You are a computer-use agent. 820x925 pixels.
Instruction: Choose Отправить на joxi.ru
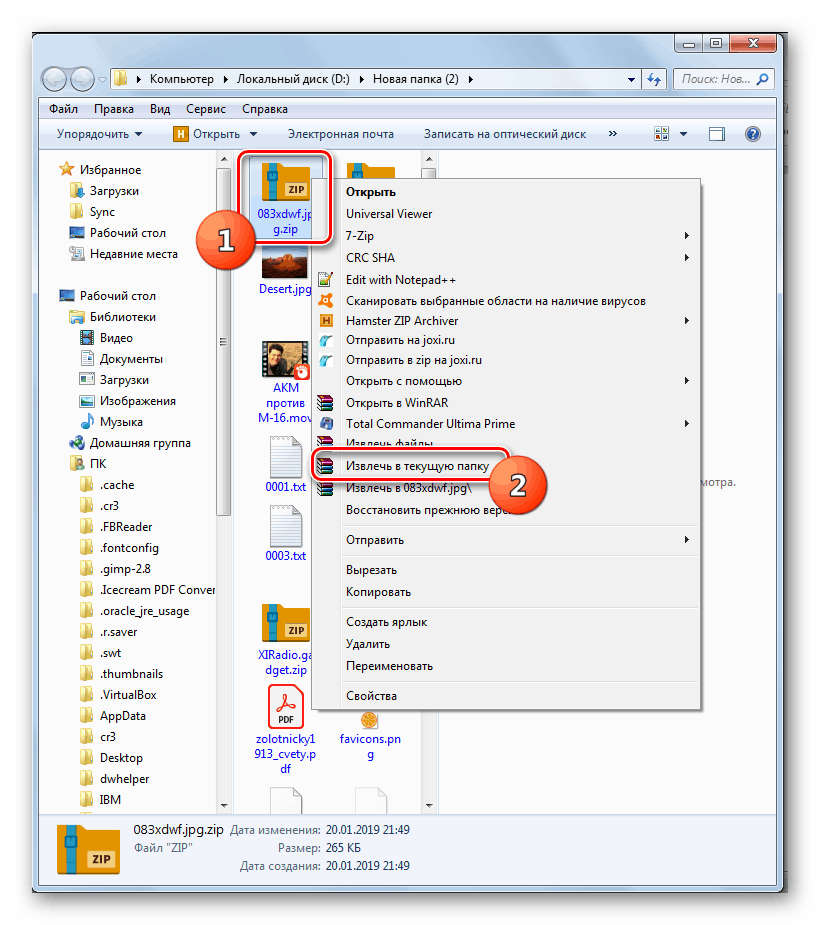click(x=400, y=340)
